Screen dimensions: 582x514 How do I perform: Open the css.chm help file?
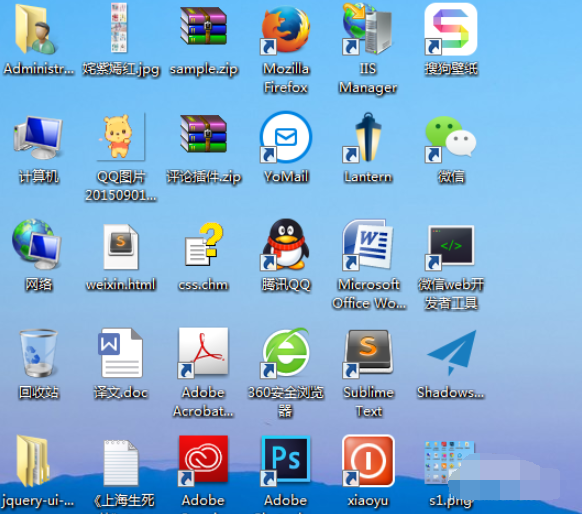tap(203, 244)
